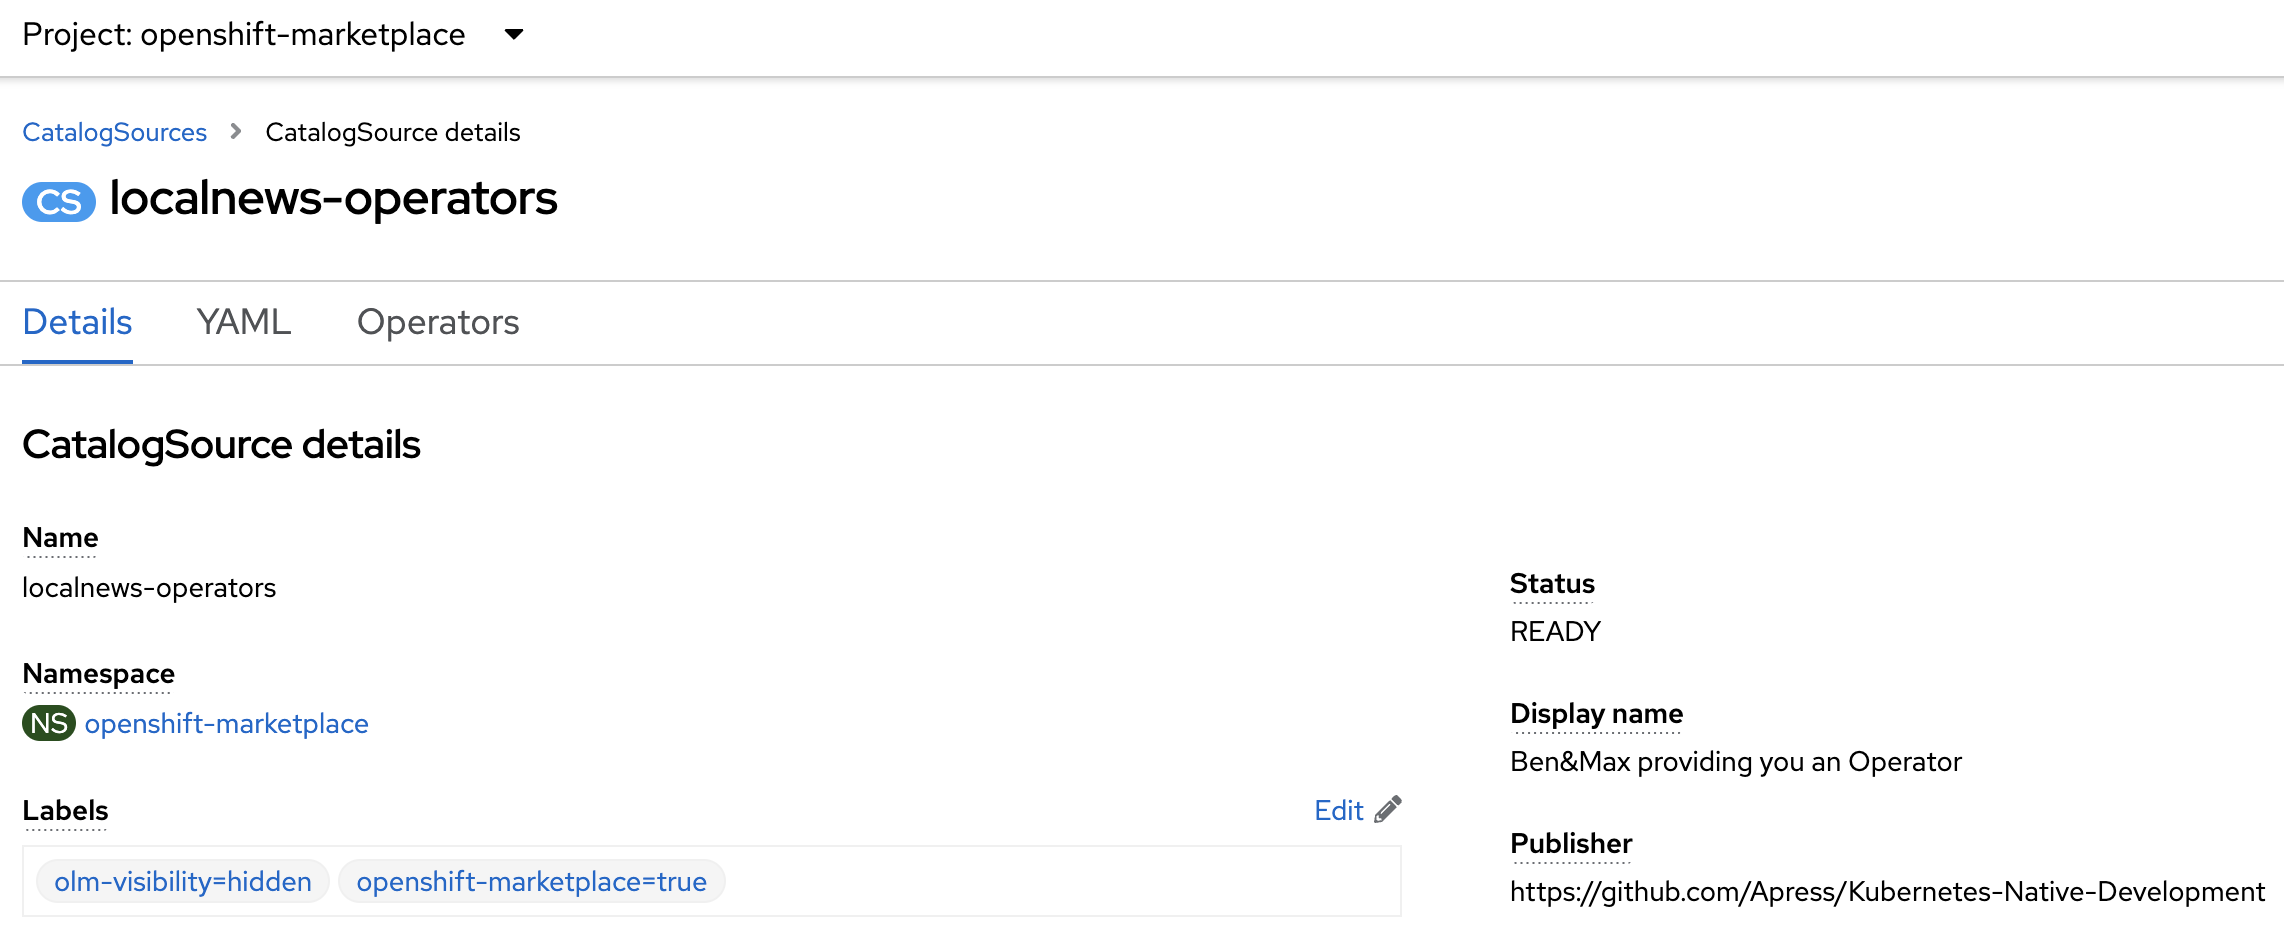This screenshot has width=2284, height=942.
Task: Click the green NS namespace badge
Action: coord(49,723)
